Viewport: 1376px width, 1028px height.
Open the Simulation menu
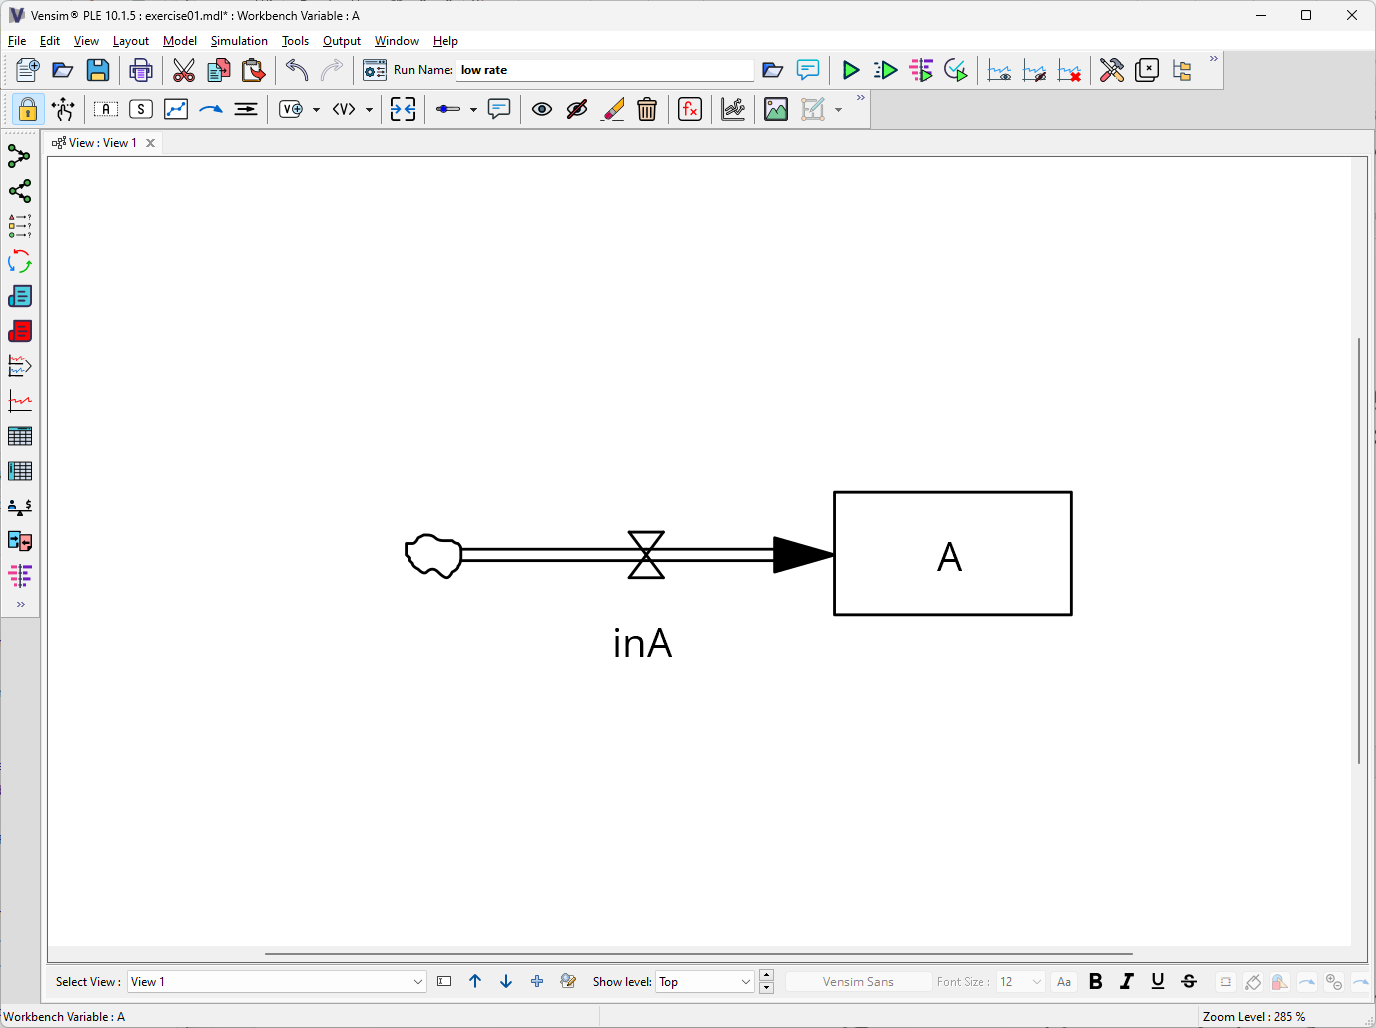coord(239,41)
